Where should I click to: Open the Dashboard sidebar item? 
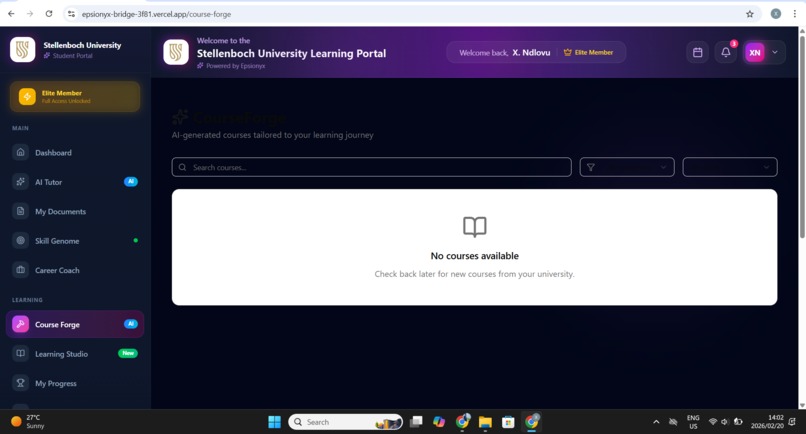point(75,153)
